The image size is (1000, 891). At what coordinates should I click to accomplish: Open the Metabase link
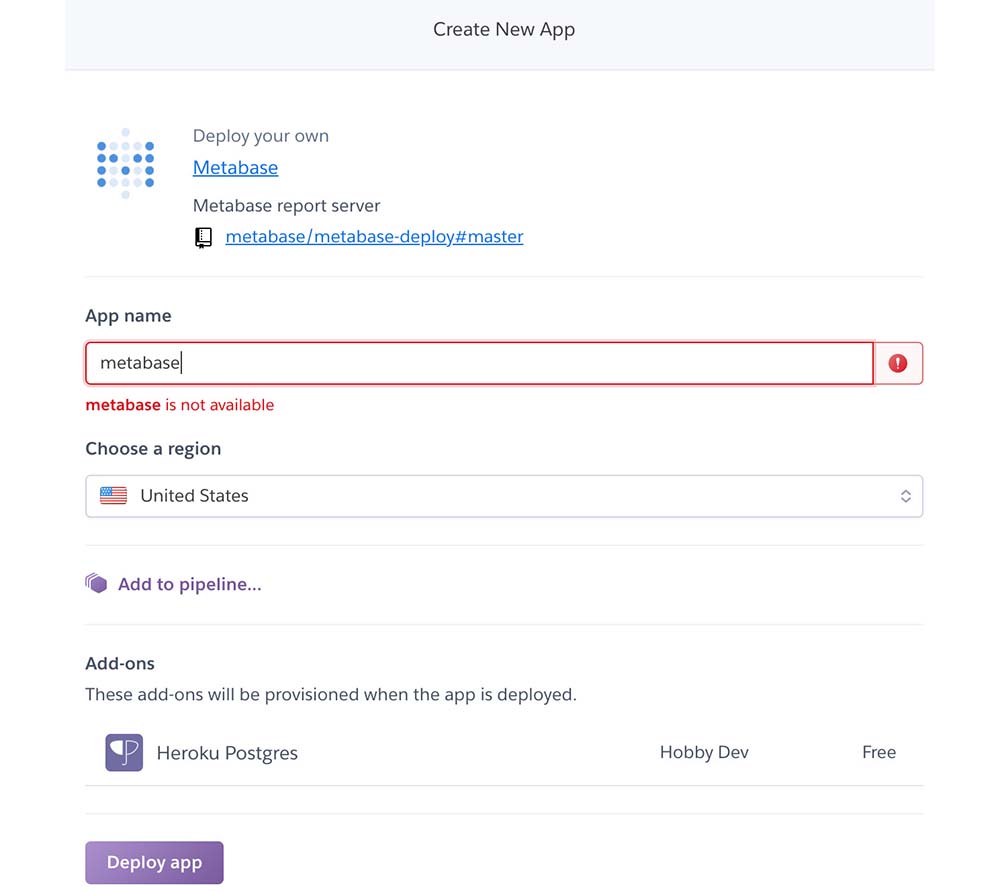coord(235,168)
